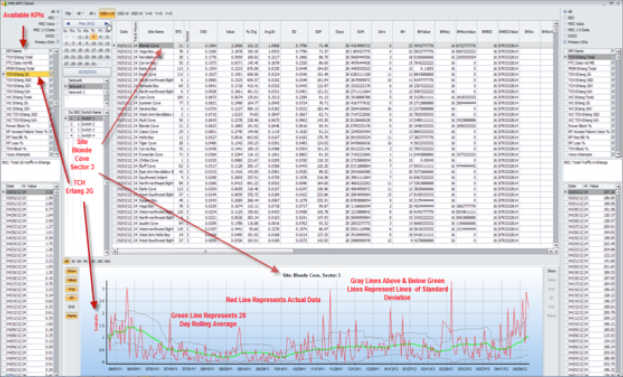Click second orange button beside the chart

[72, 280]
